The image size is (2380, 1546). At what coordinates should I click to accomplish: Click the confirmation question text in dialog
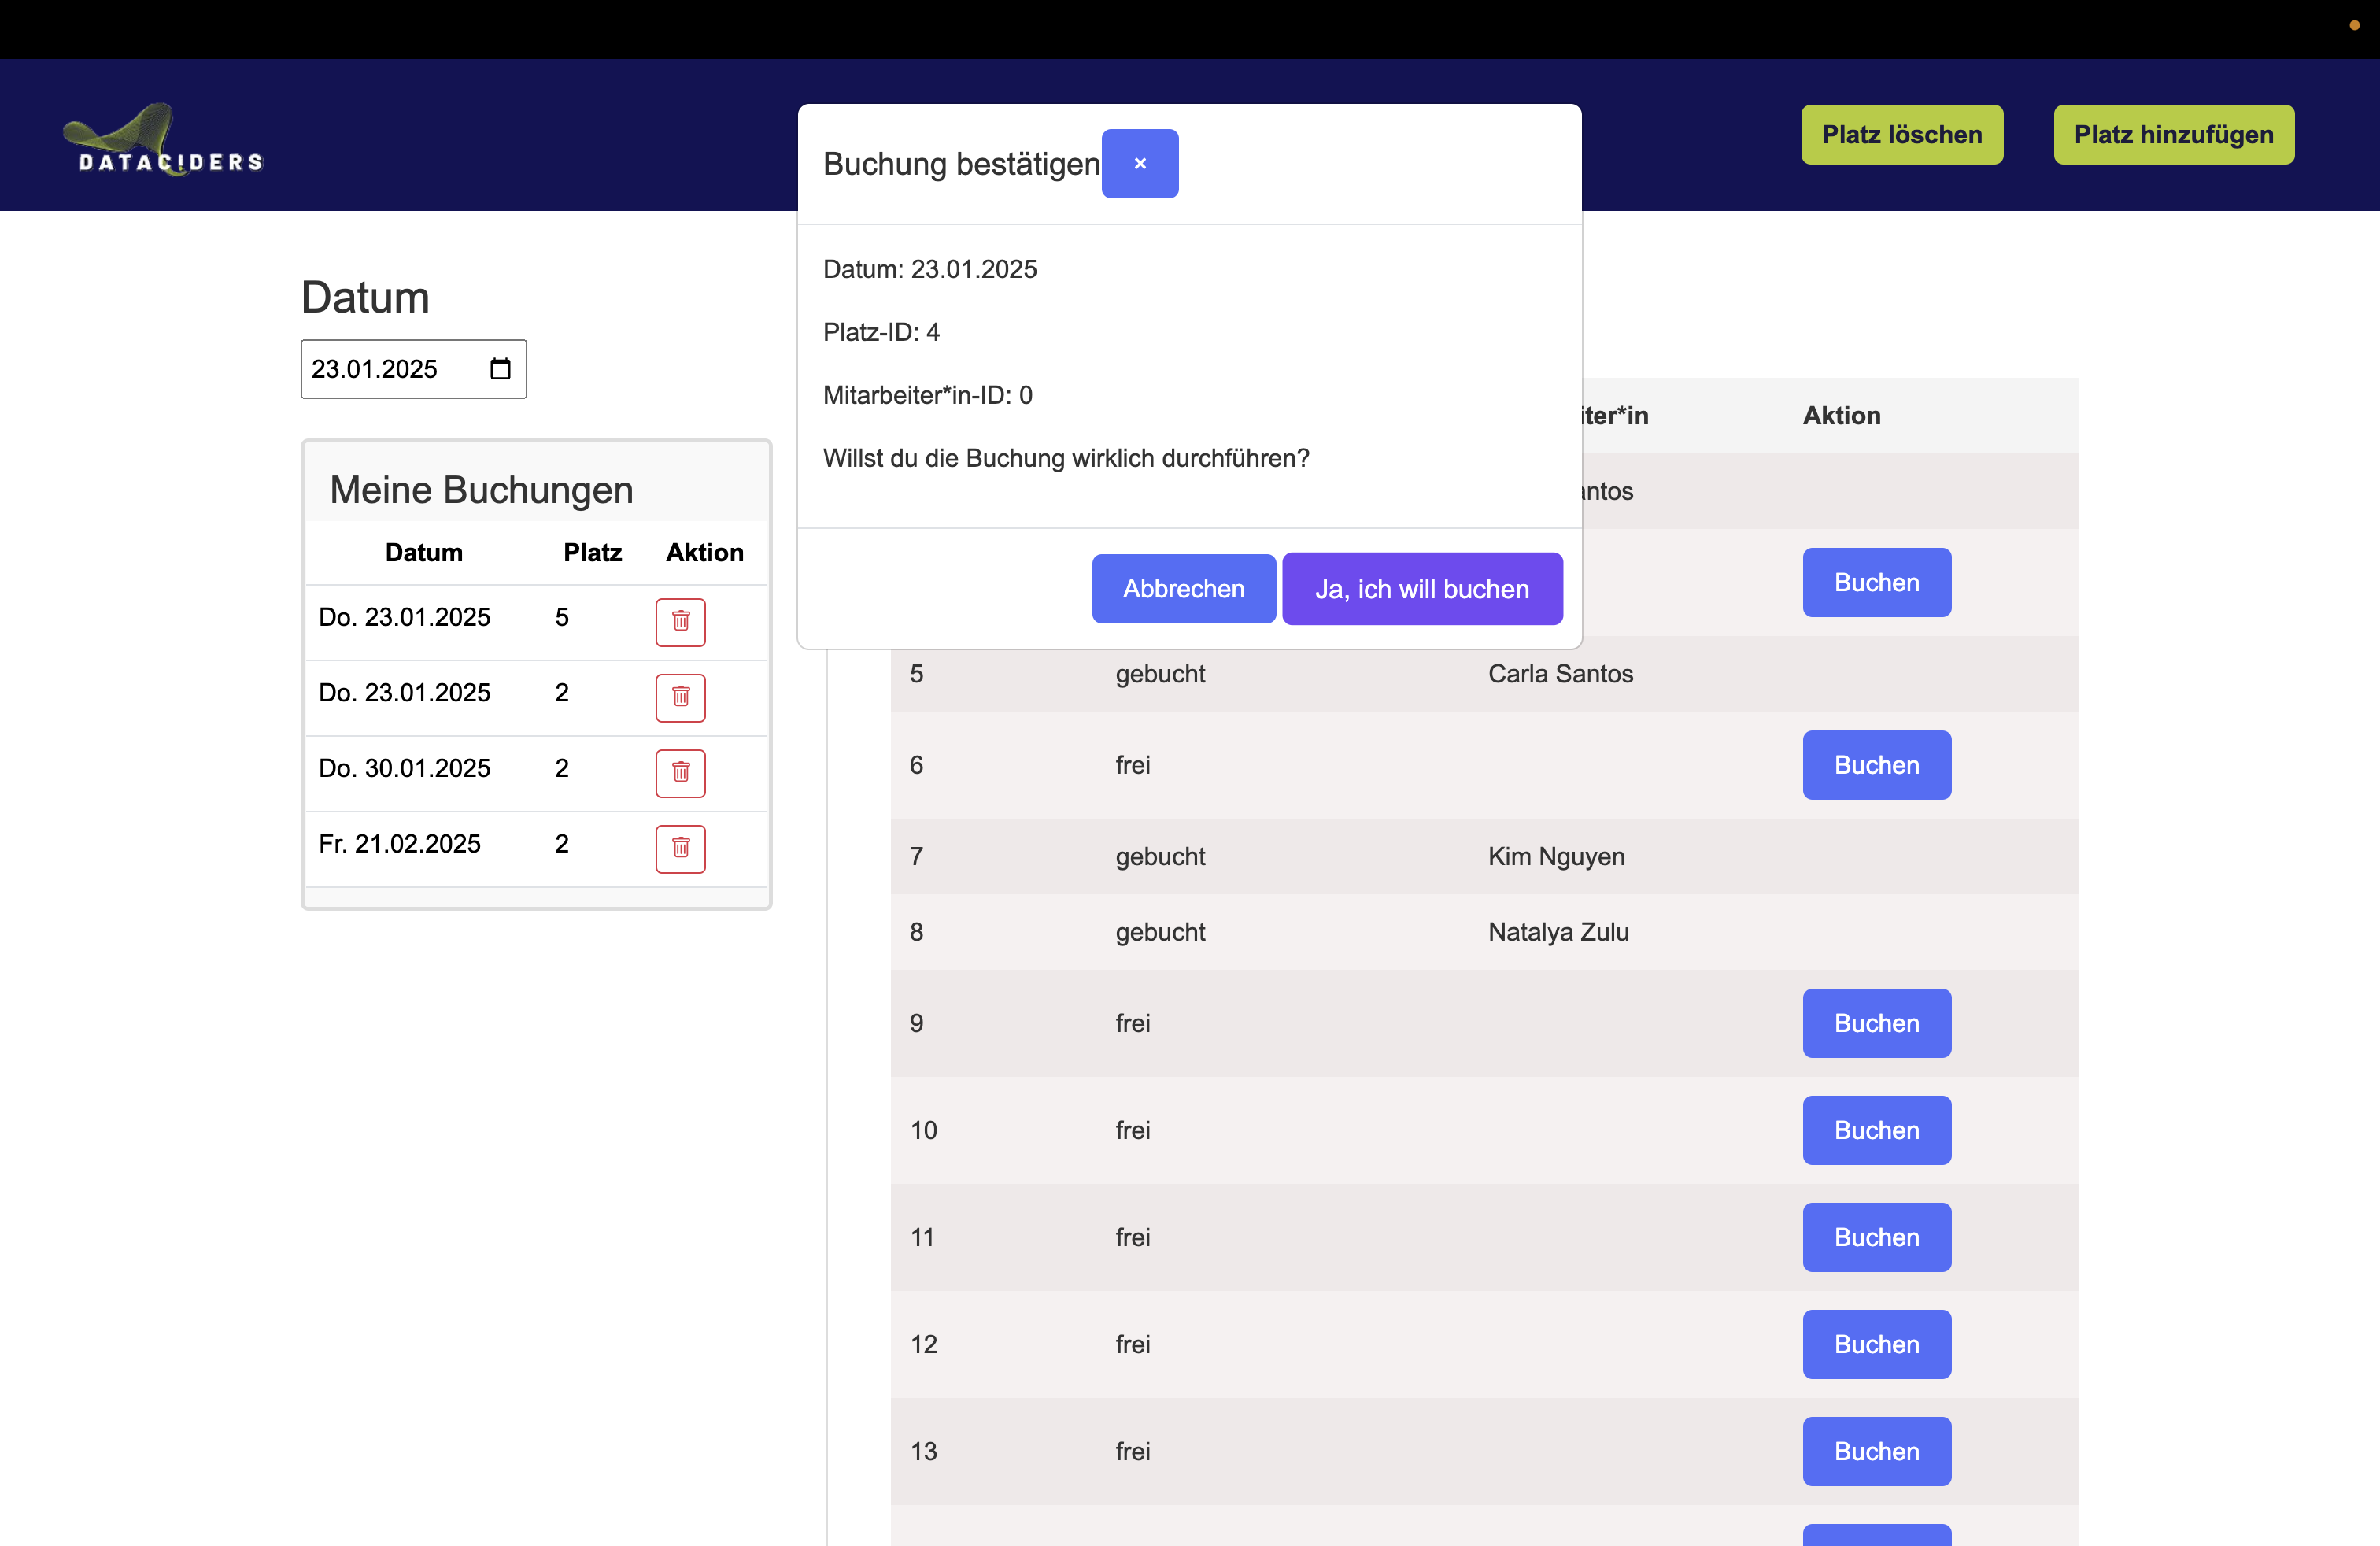(x=1065, y=458)
